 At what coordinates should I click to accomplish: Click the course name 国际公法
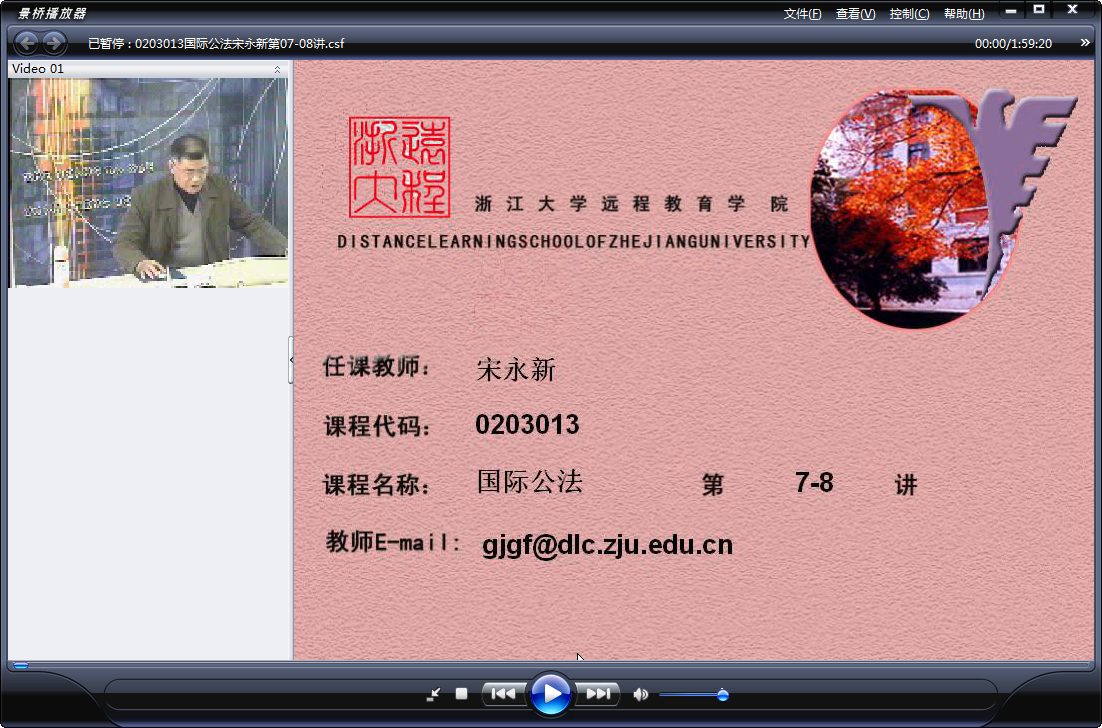530,482
